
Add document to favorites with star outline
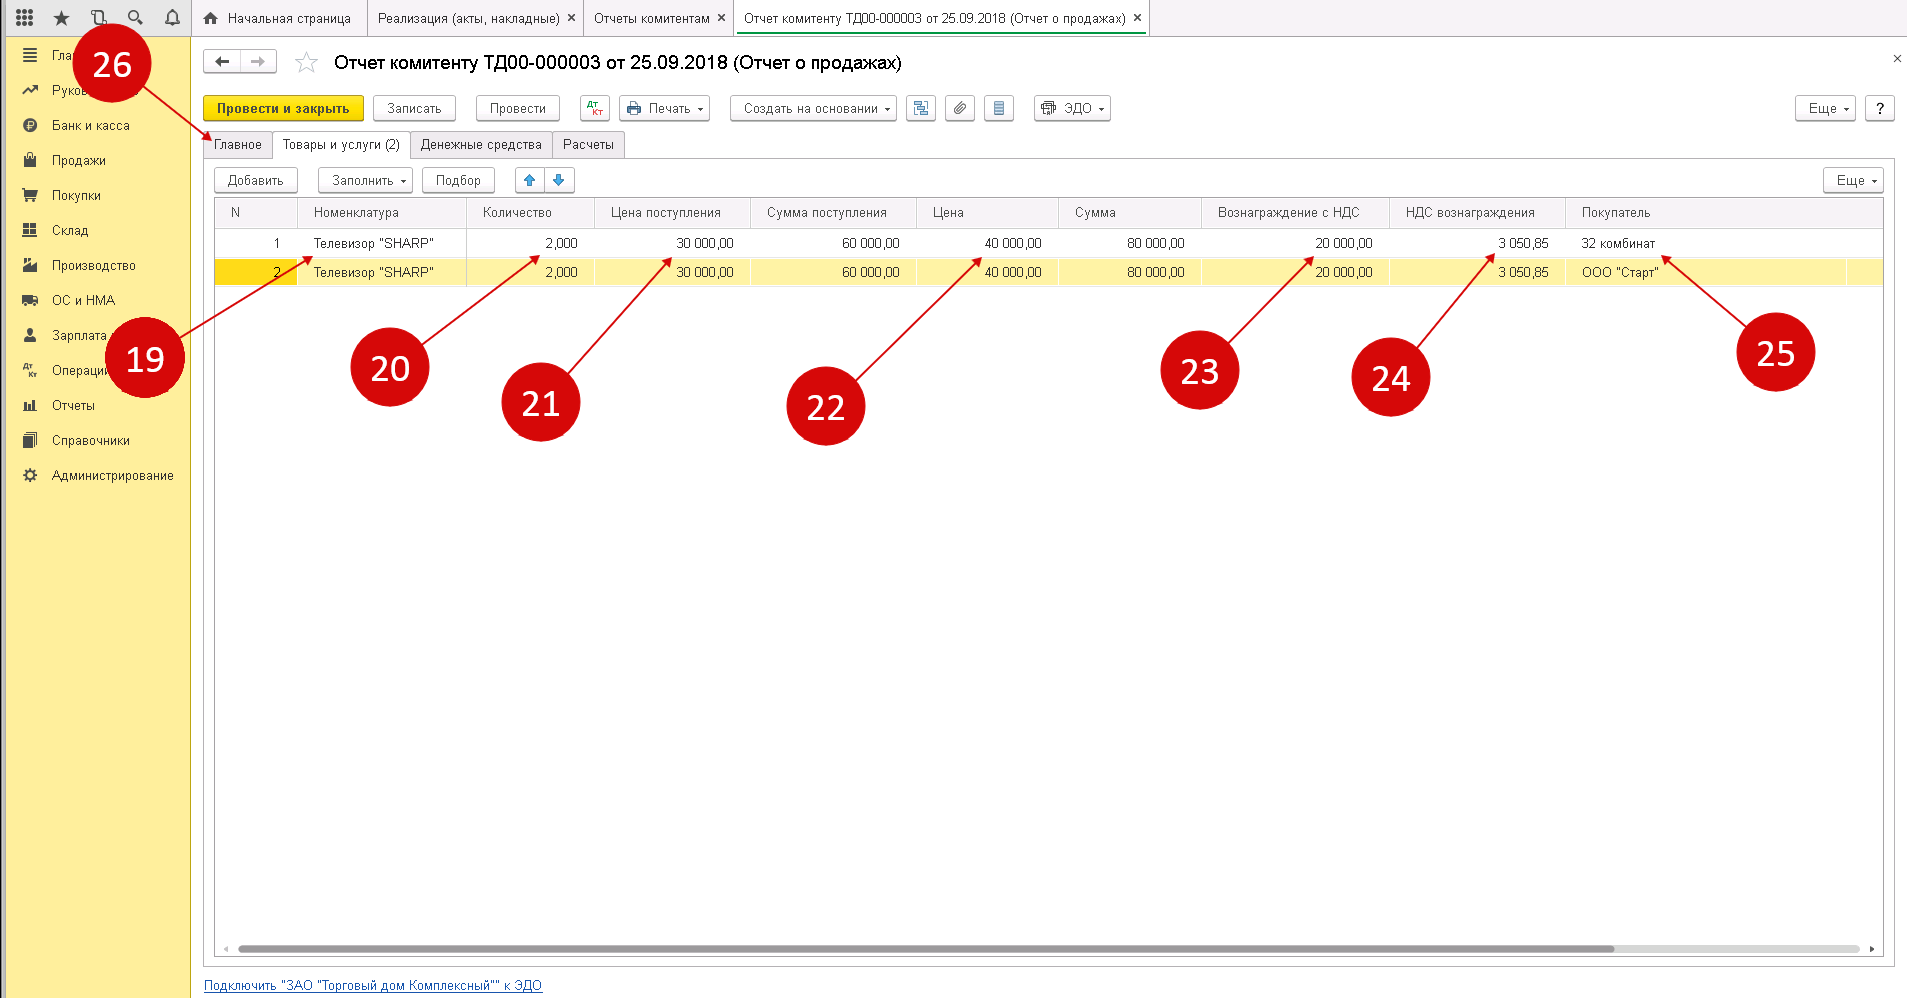[306, 63]
